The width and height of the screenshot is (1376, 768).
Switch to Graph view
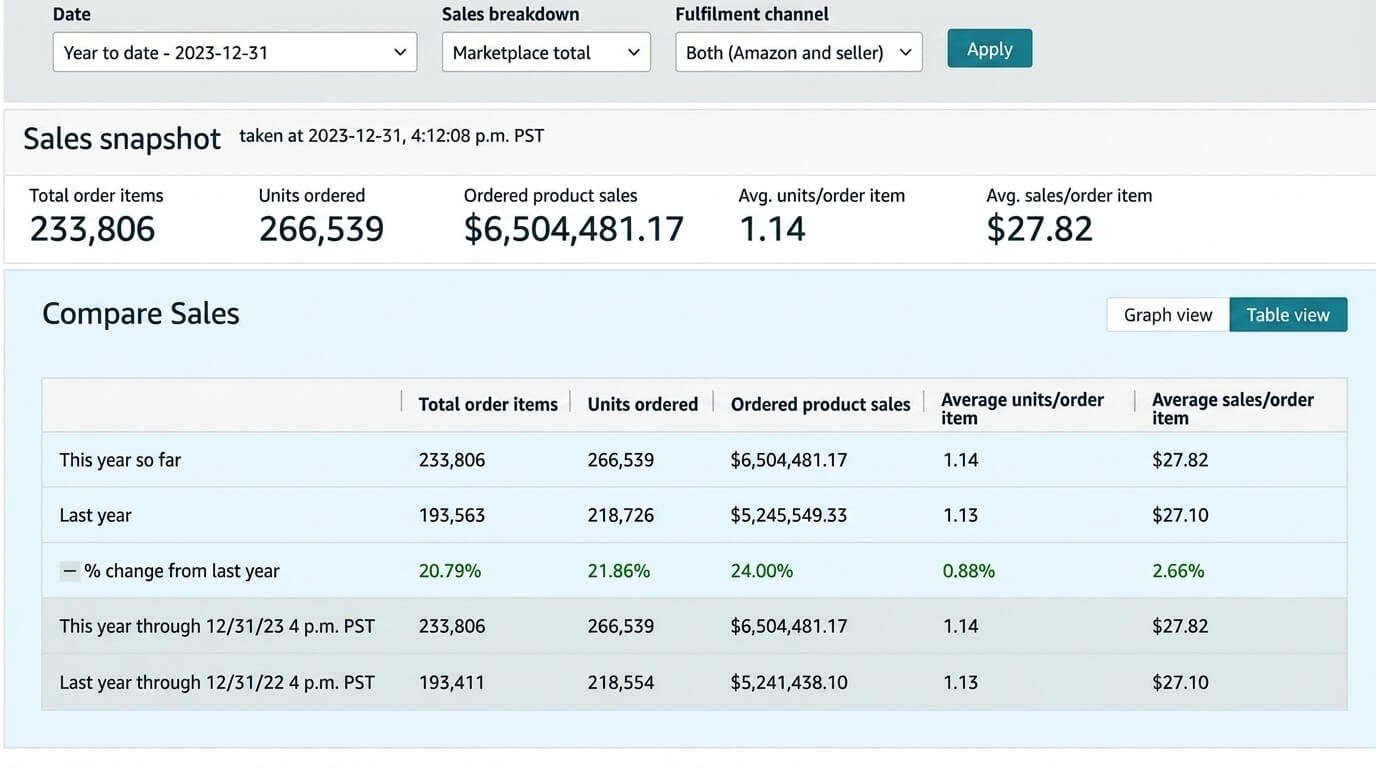1168,315
